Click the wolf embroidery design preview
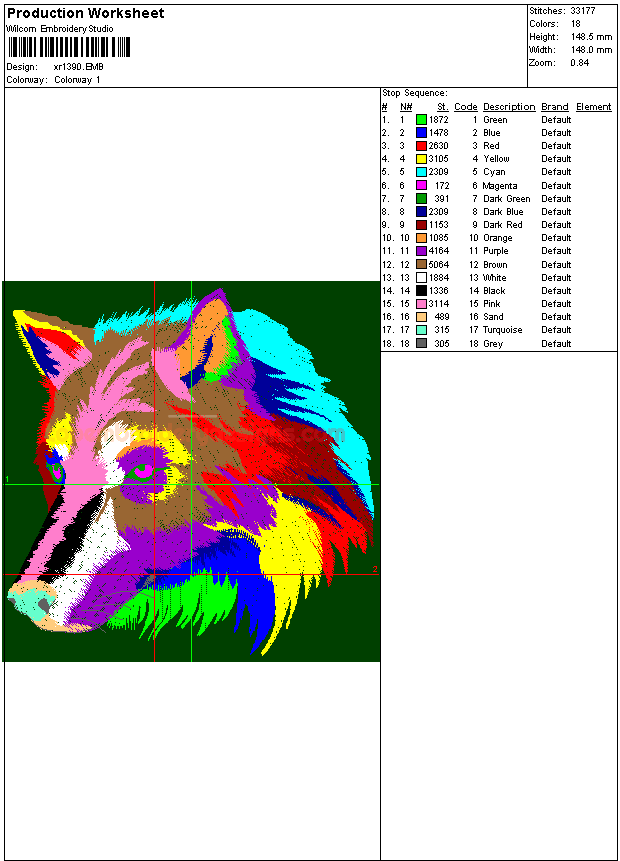Image resolution: width=620 pixels, height=861 pixels. (191, 471)
